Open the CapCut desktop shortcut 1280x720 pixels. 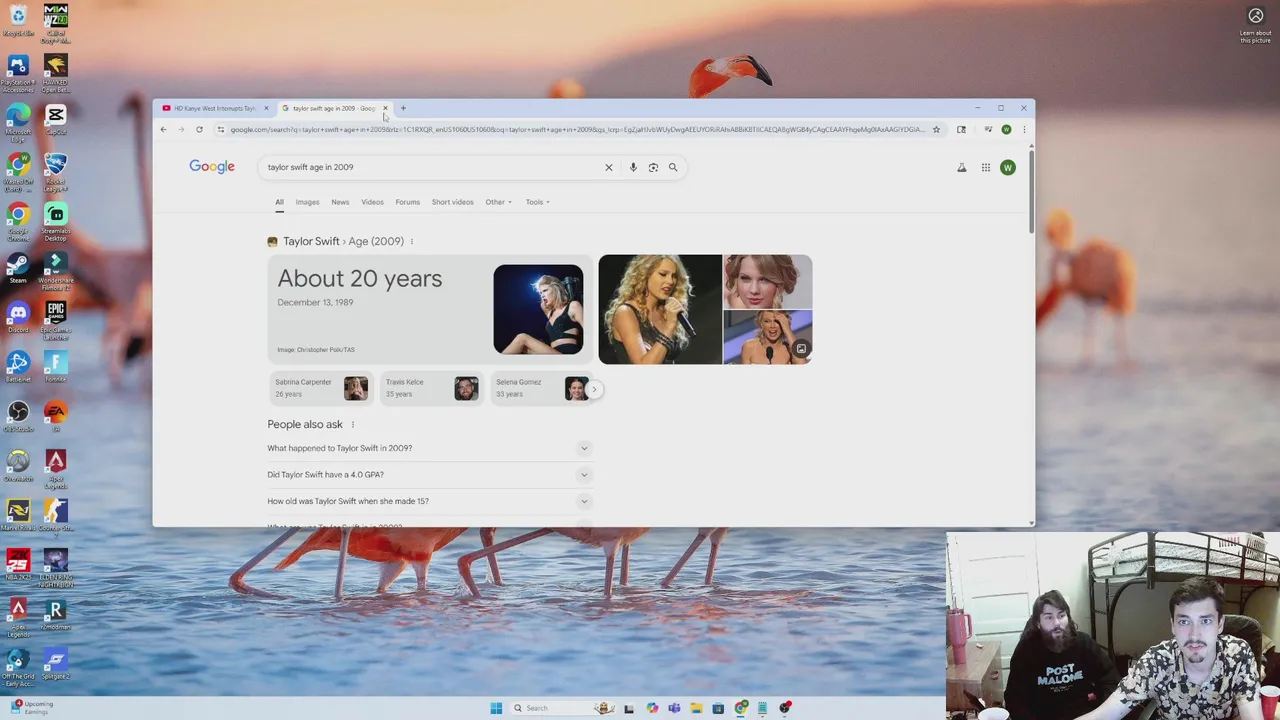pyautogui.click(x=55, y=118)
